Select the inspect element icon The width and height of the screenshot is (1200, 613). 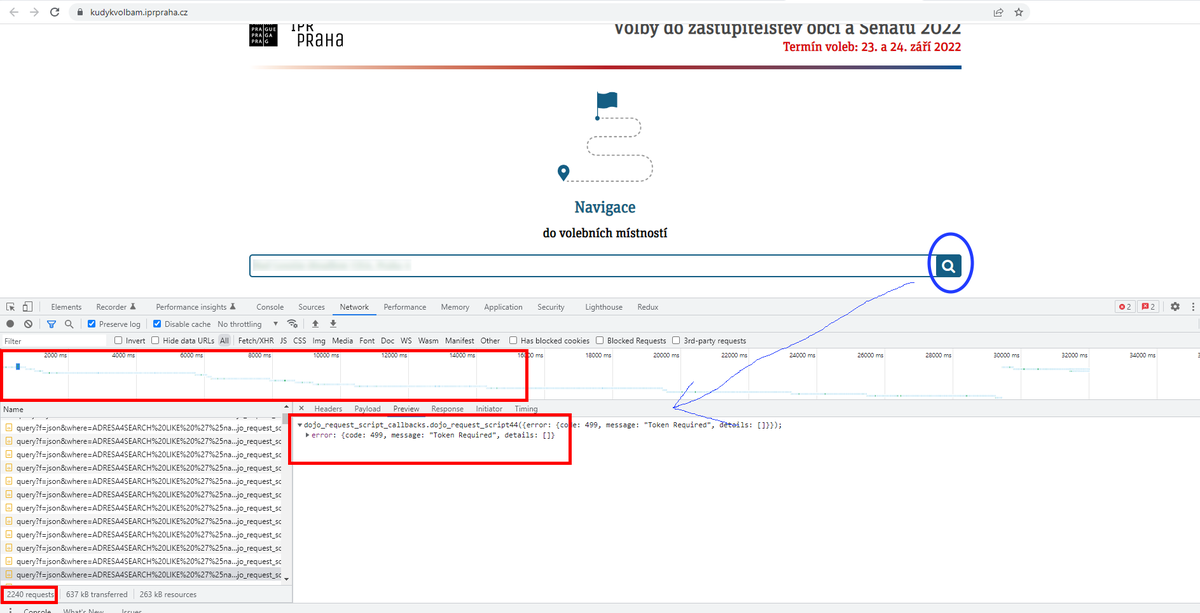[10, 306]
